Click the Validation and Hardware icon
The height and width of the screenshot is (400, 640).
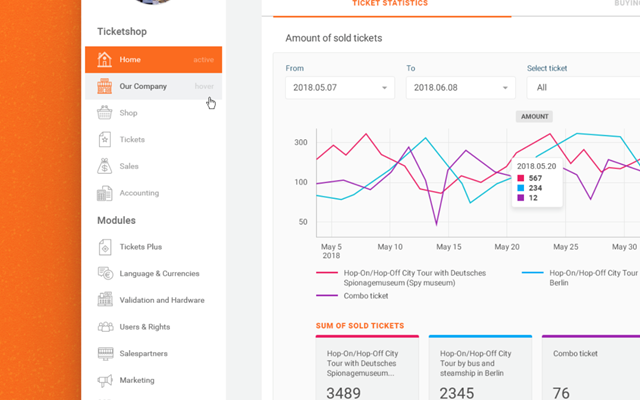pyautogui.click(x=105, y=300)
